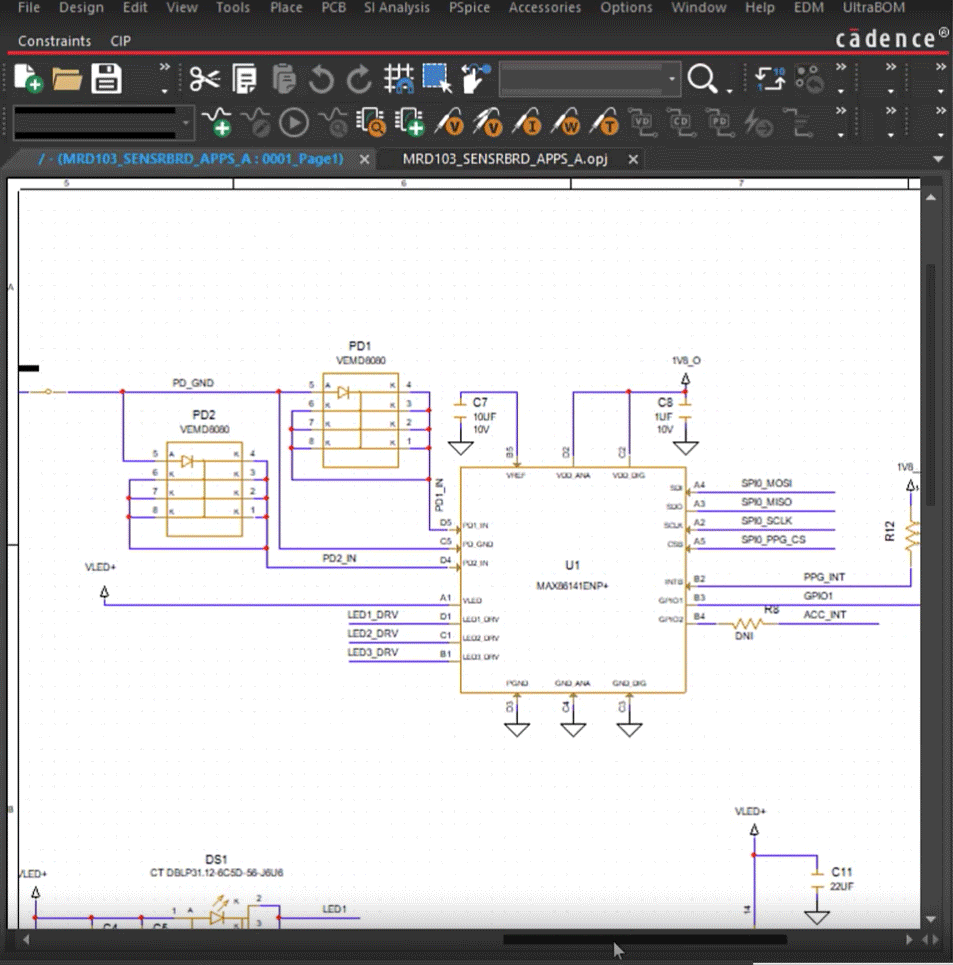Switch to the MRD103_SENSRBRD_APPS_A.opj tab
The height and width of the screenshot is (965, 953).
504,159
